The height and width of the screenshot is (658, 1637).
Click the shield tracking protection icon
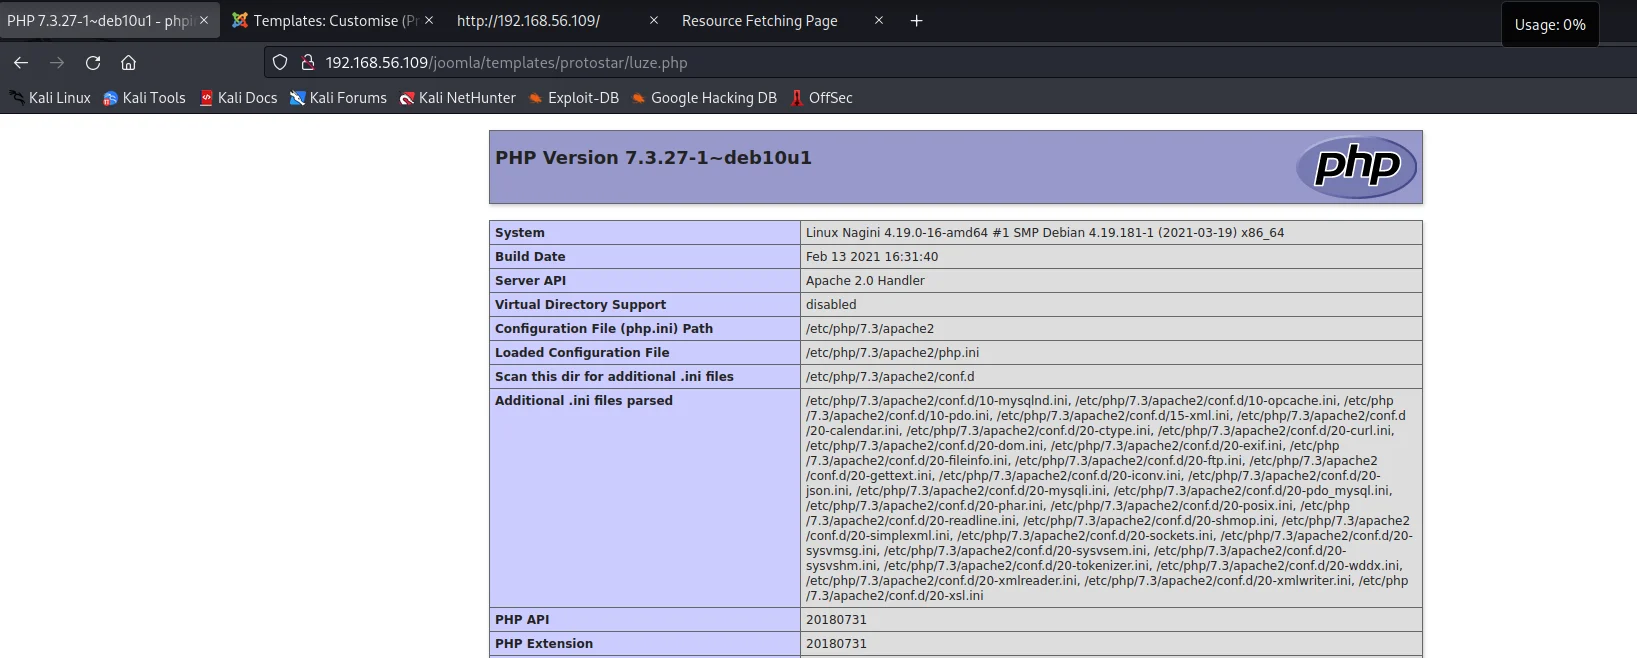(280, 63)
